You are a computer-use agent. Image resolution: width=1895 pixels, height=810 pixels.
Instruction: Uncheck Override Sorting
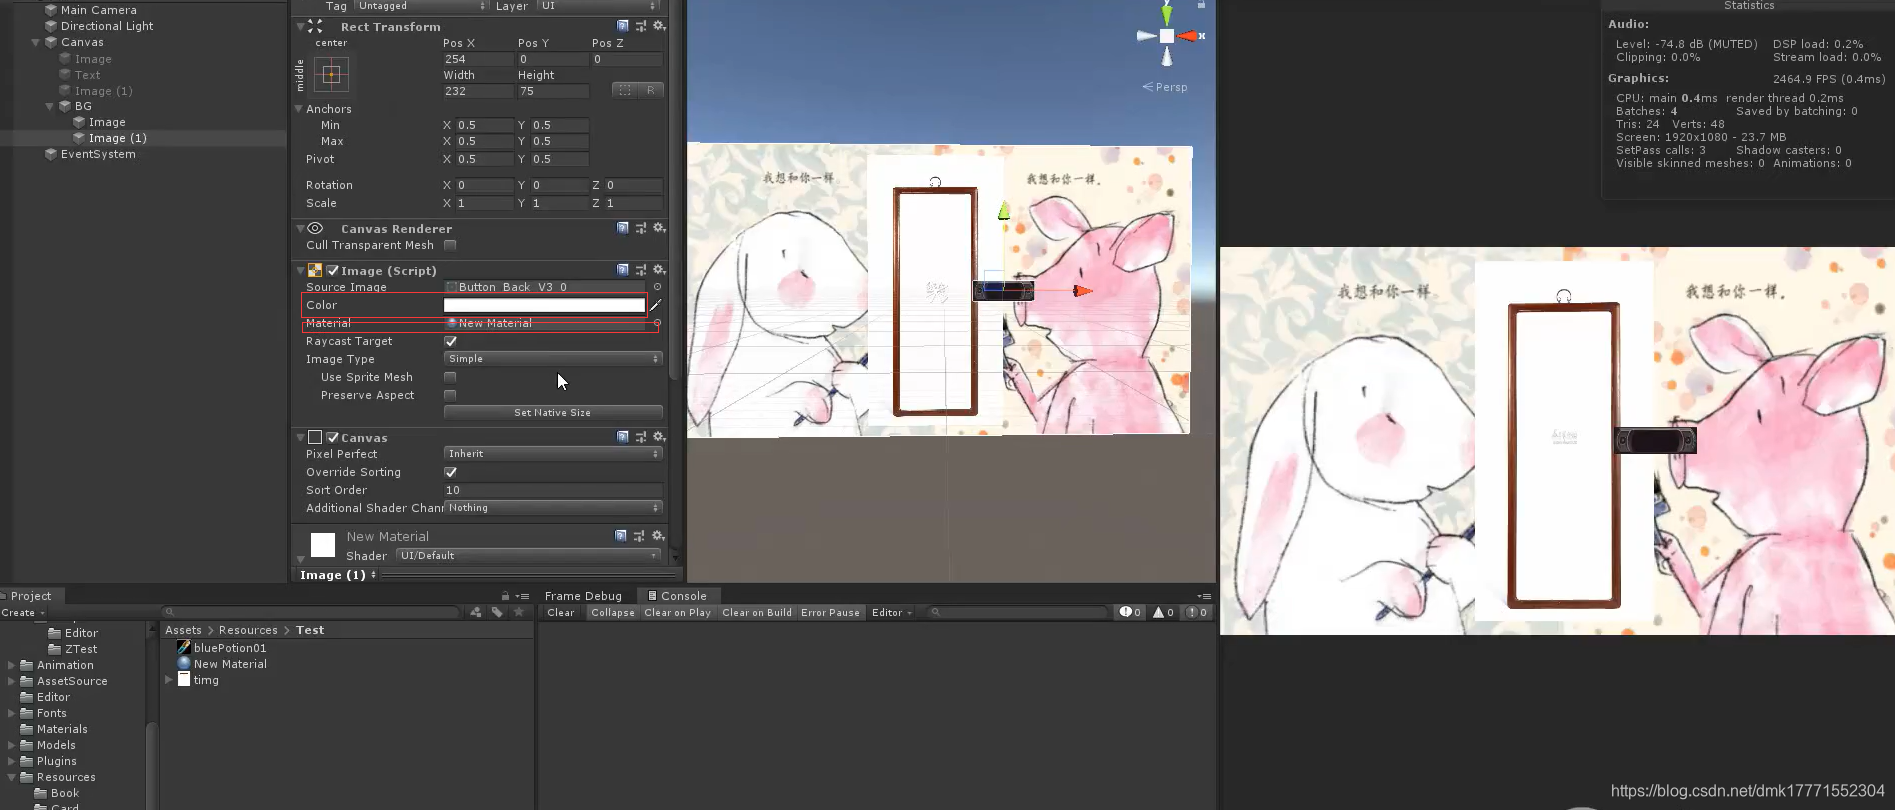[450, 472]
